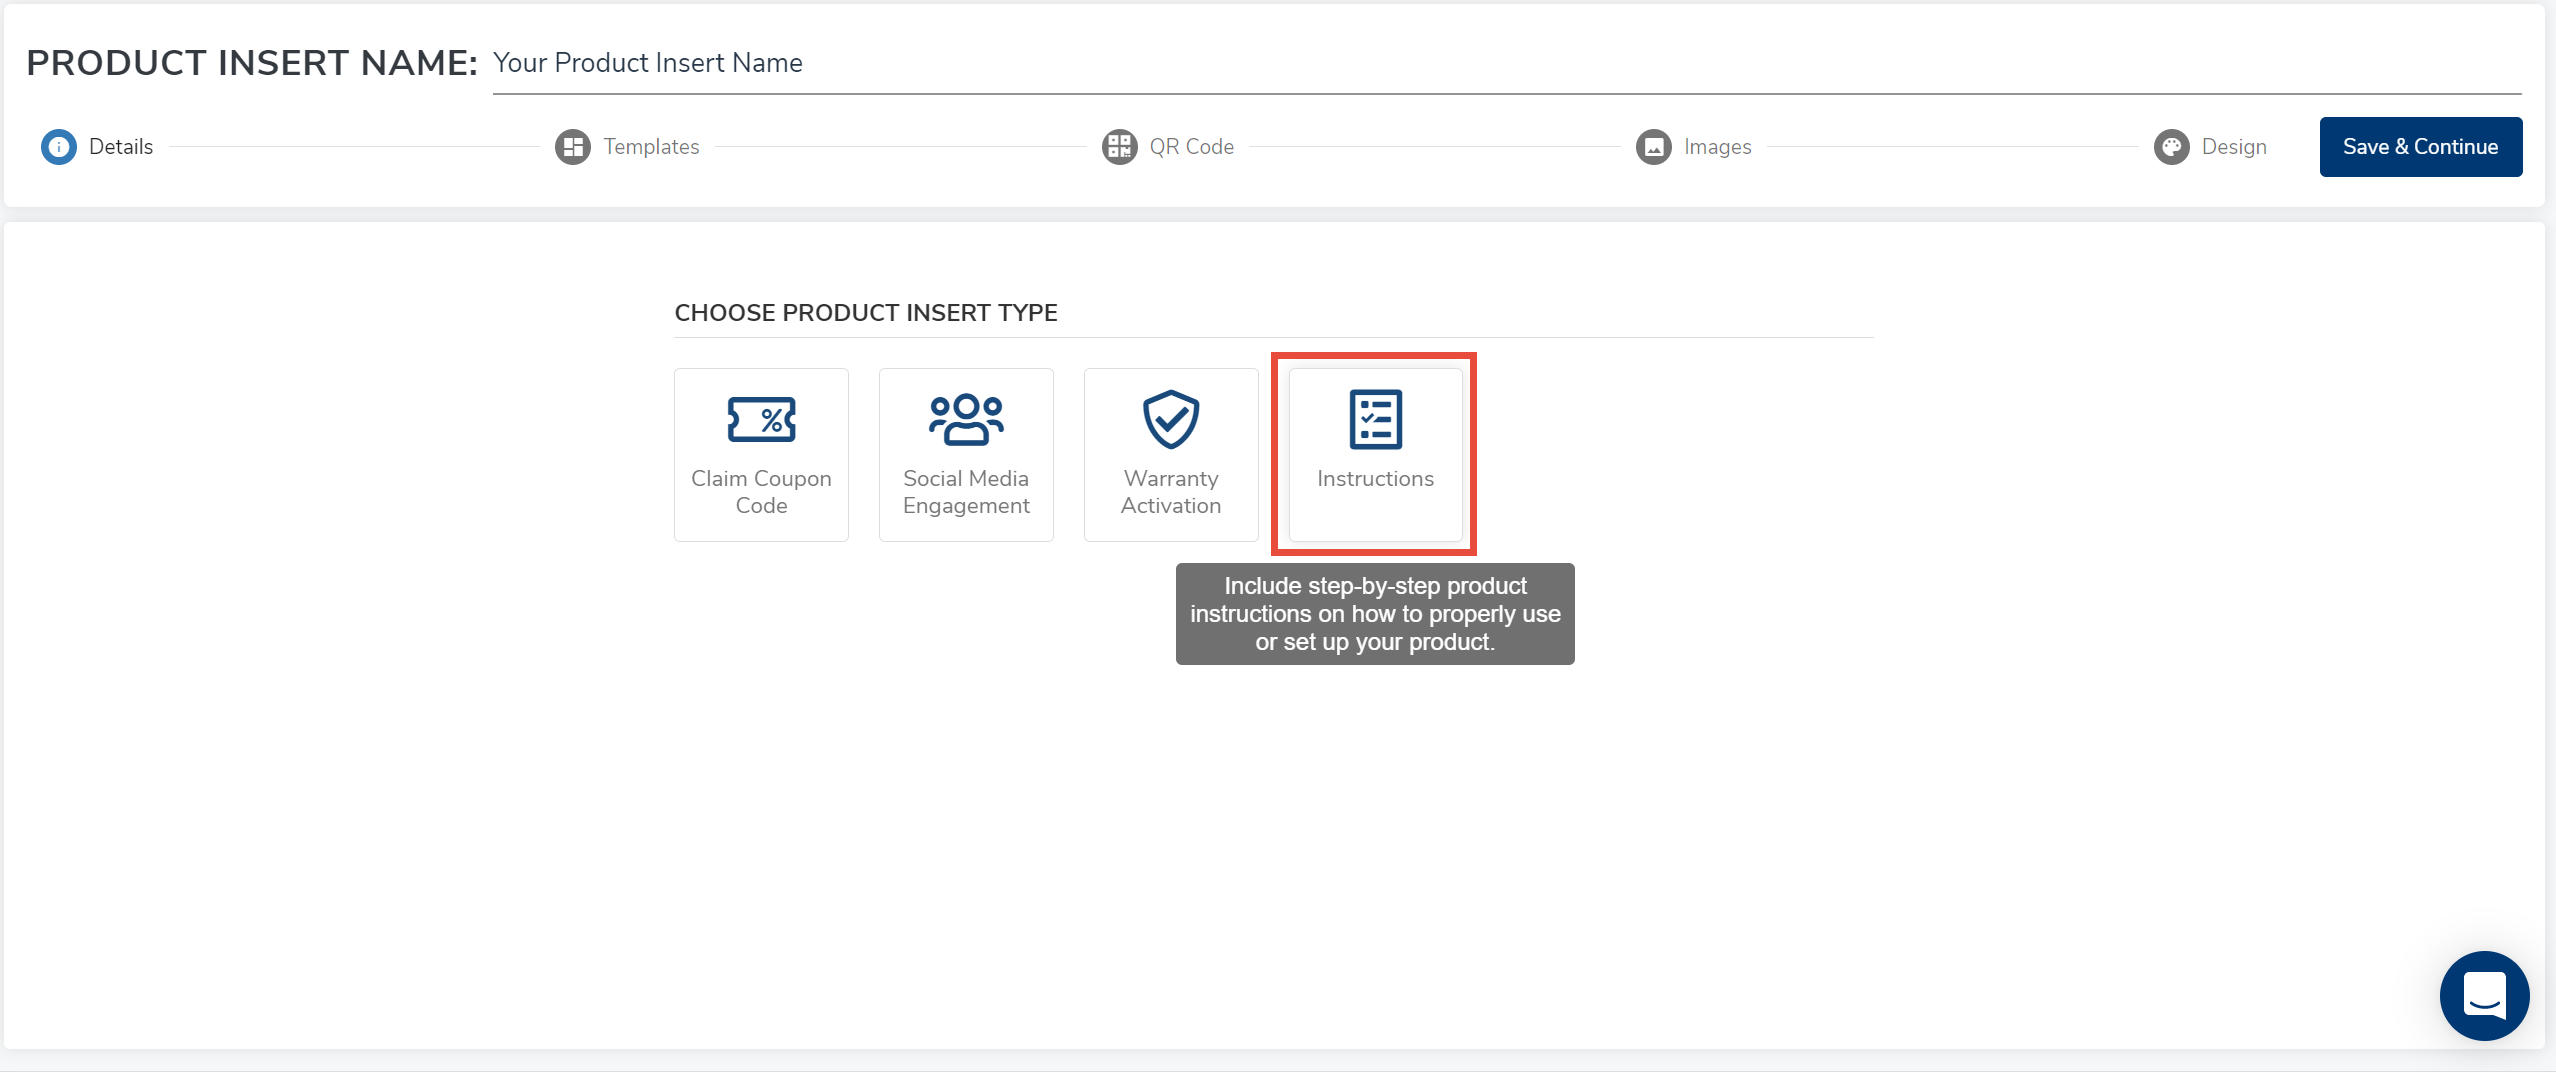
Task: Select the Instructions checklist icon
Action: point(1375,420)
